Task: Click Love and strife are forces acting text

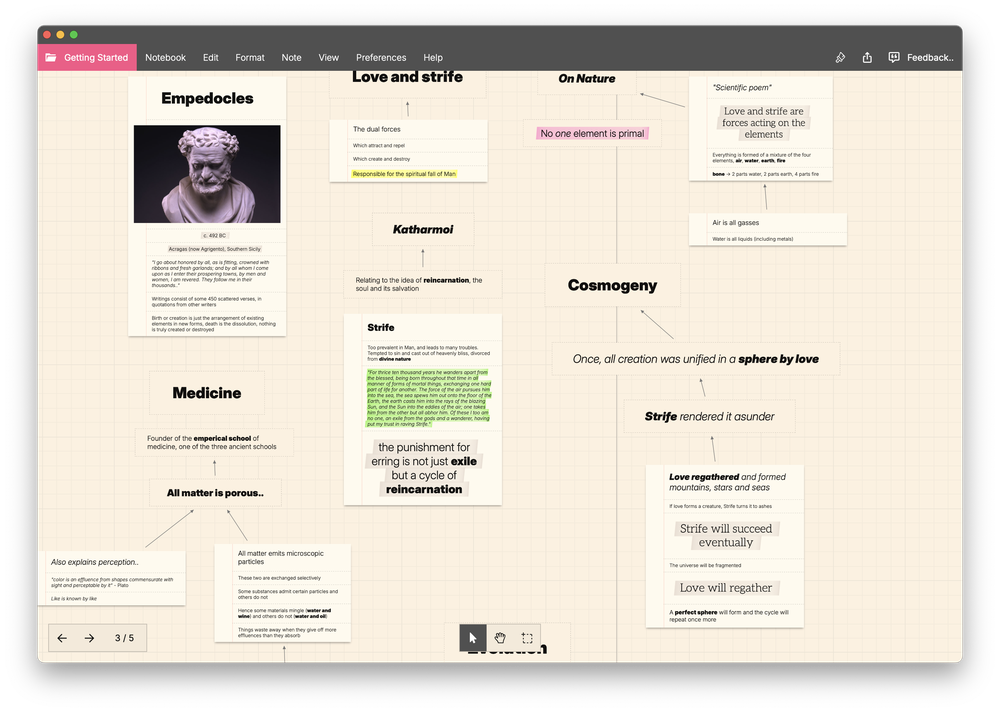Action: pos(763,122)
